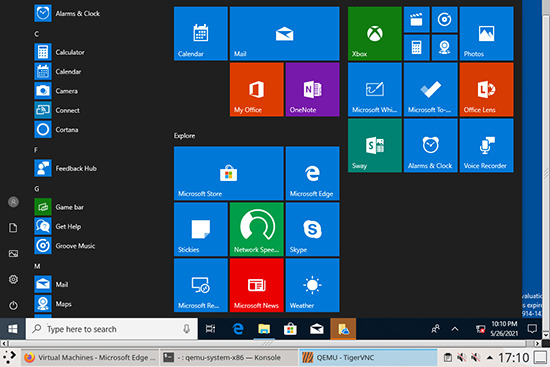Open the OneNote tile
The height and width of the screenshot is (367, 550).
(313, 89)
